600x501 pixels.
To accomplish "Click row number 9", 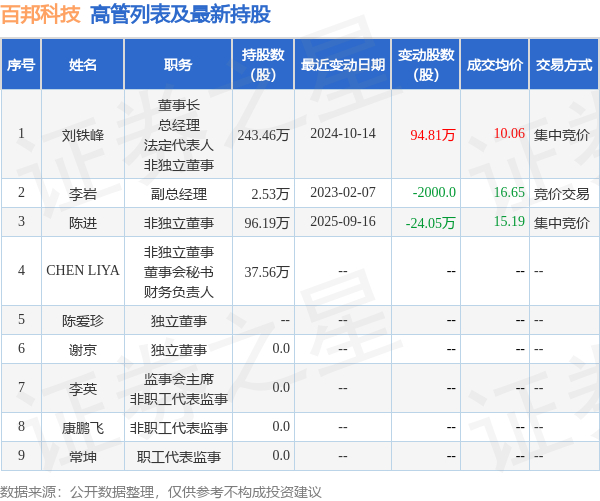I will pos(21,455).
